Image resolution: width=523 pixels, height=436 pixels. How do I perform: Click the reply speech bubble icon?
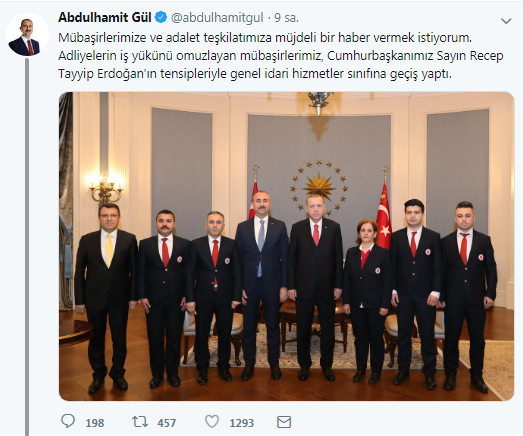pyautogui.click(x=68, y=422)
